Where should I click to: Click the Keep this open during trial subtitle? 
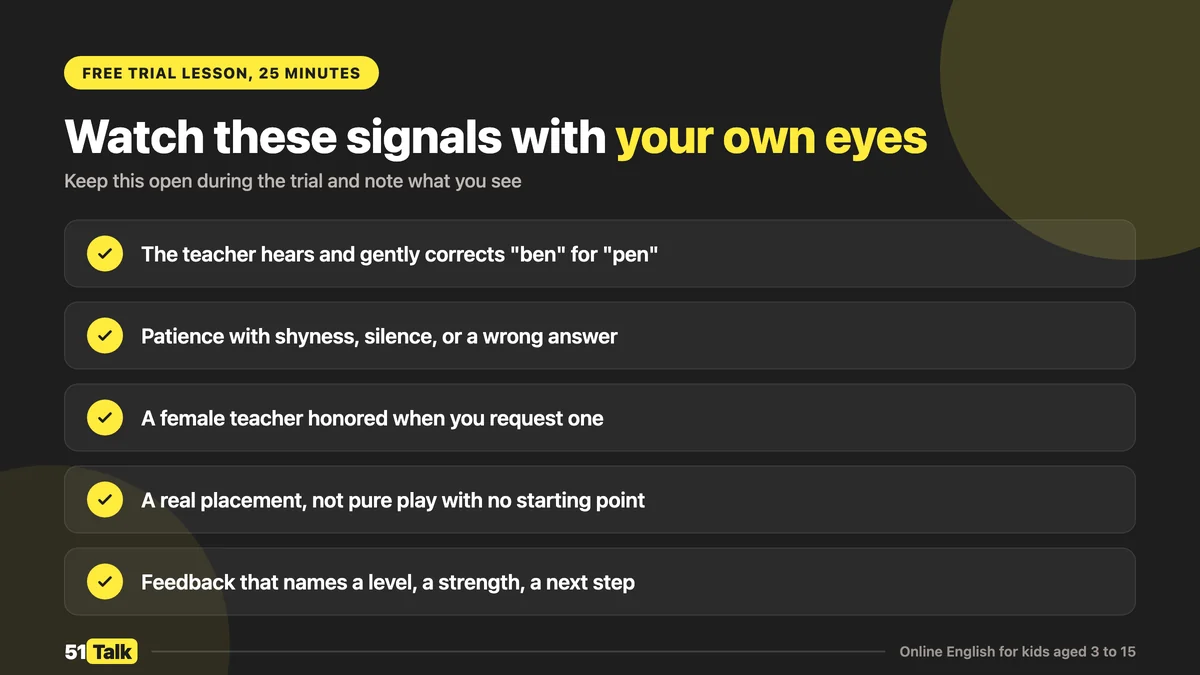tap(293, 182)
